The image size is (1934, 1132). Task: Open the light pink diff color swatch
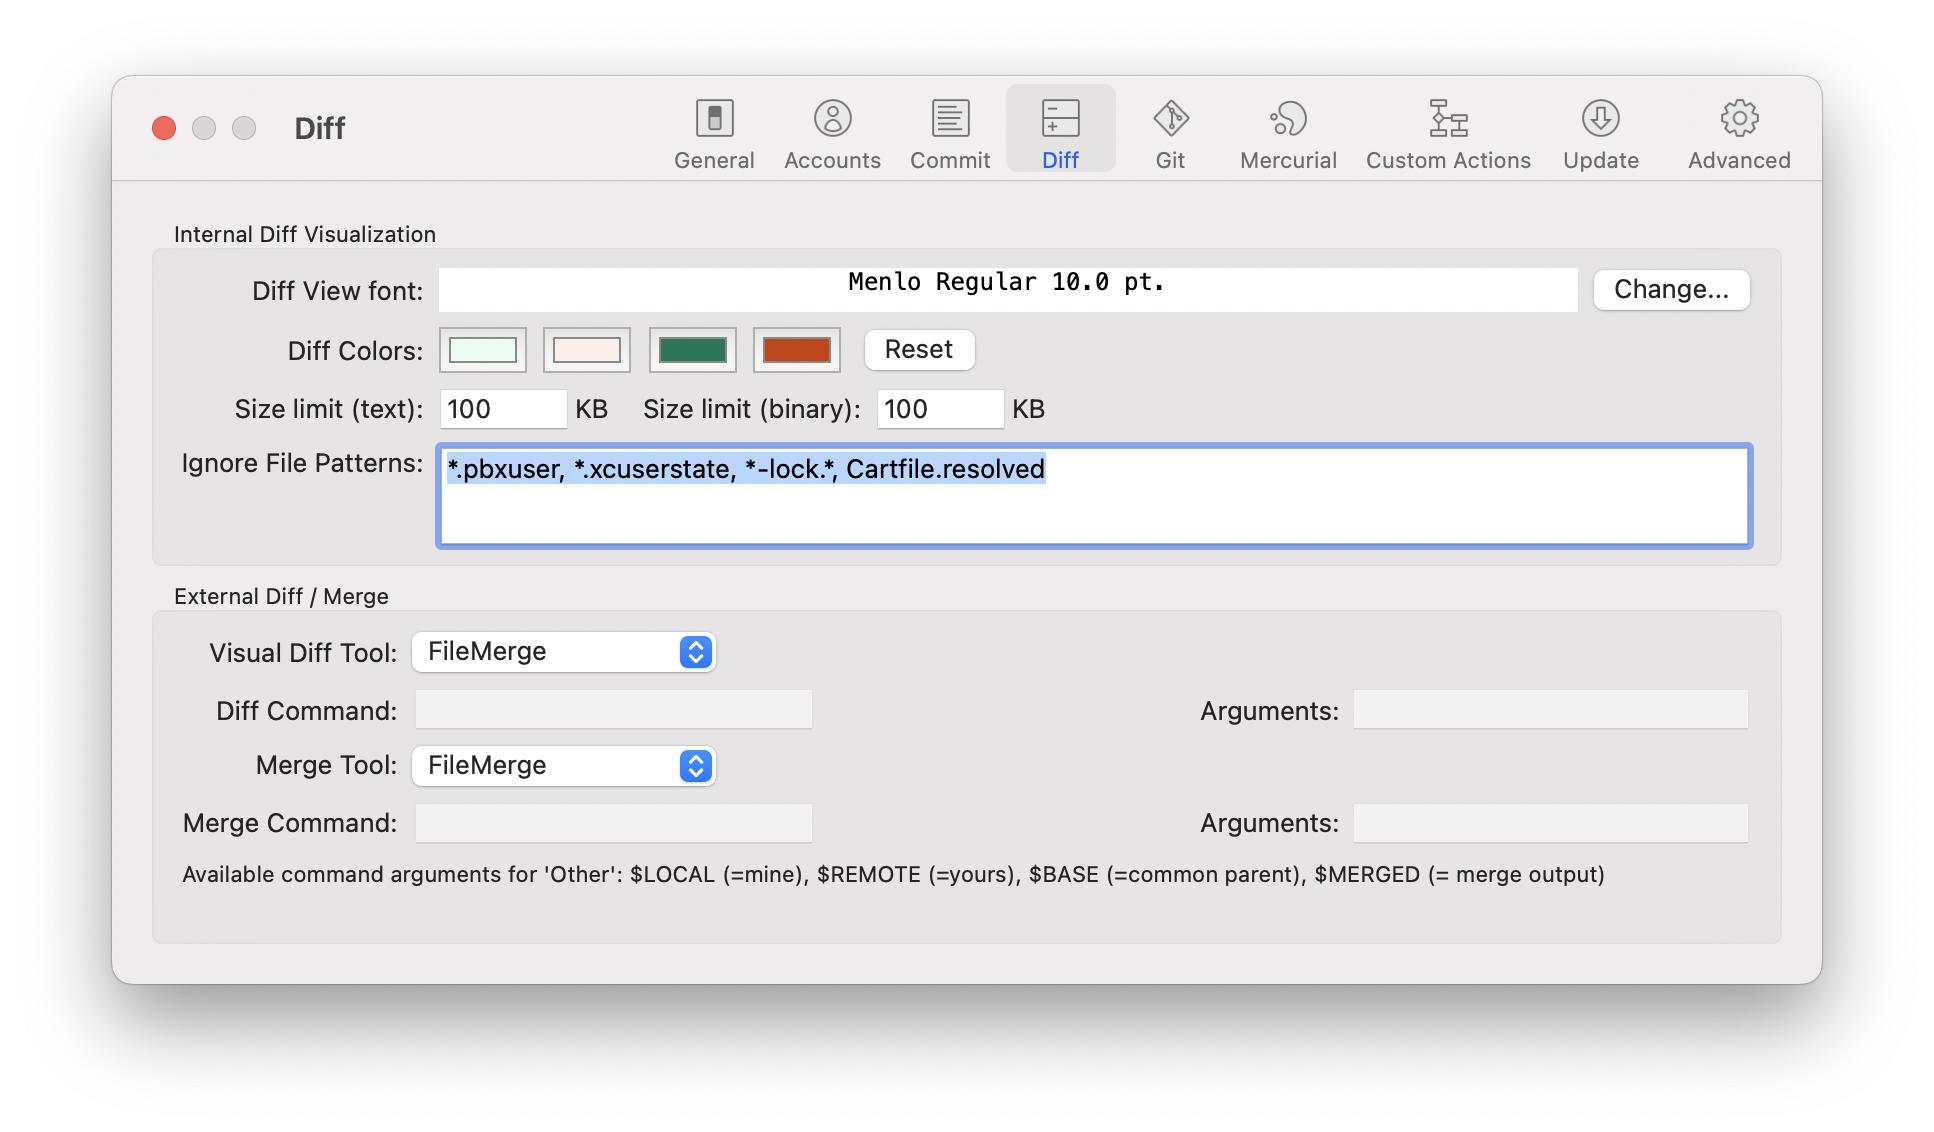[x=587, y=350]
